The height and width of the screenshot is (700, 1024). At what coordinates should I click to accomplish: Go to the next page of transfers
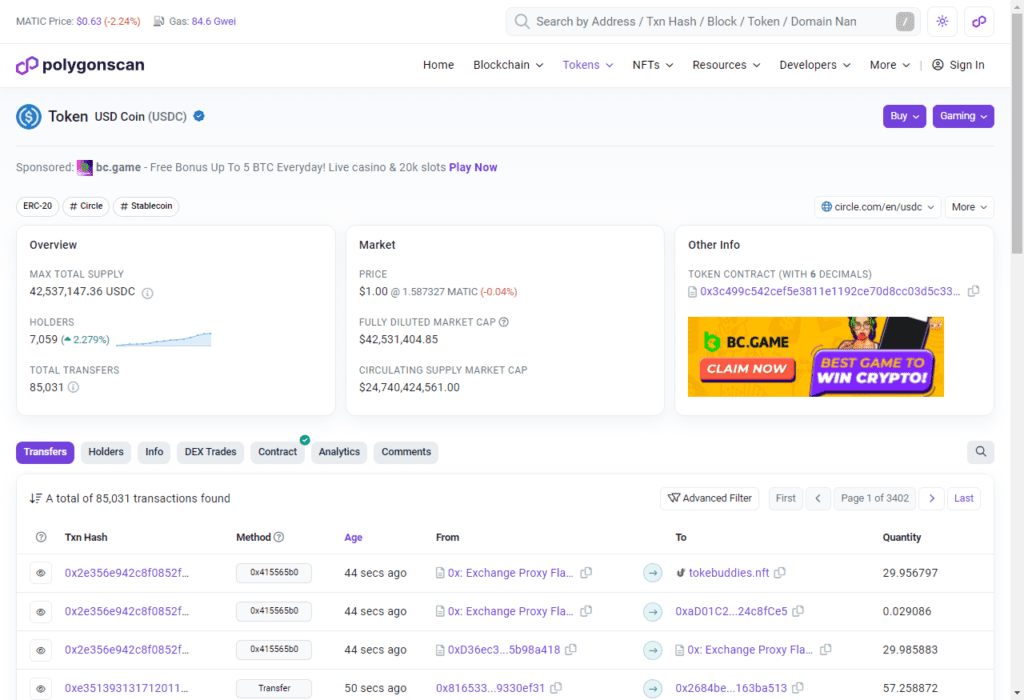click(x=931, y=498)
